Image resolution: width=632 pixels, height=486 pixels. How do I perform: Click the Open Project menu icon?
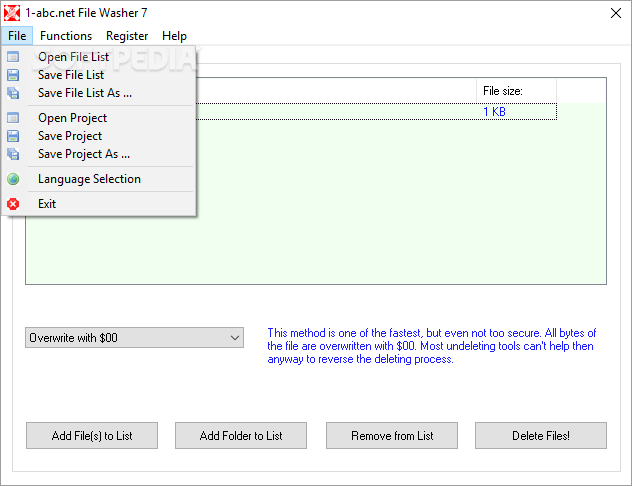coord(13,118)
